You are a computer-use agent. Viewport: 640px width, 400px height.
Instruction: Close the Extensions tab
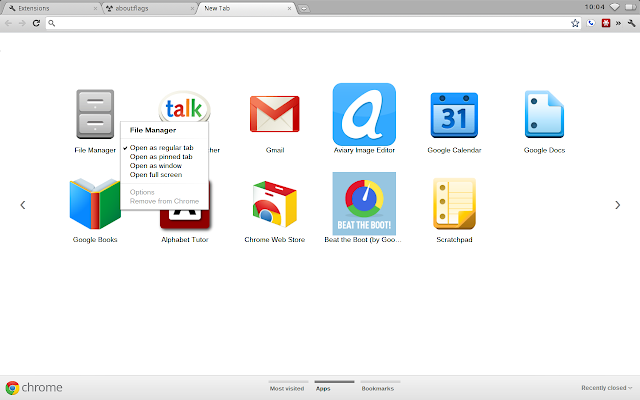(95, 8)
